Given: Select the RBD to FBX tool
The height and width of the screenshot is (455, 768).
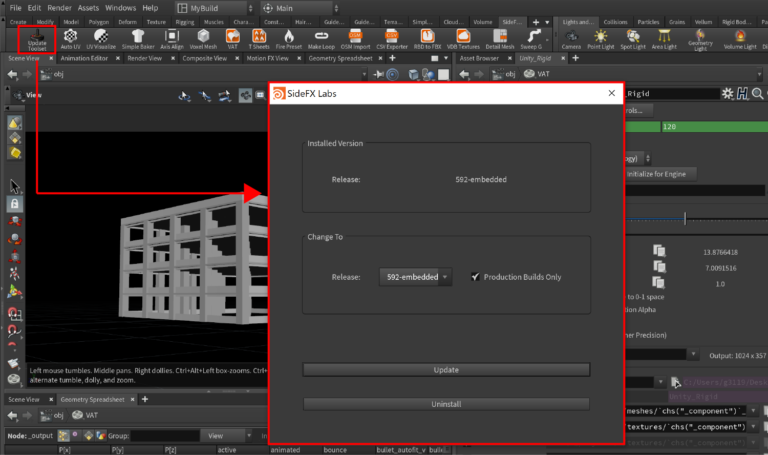Looking at the screenshot, I should pyautogui.click(x=428, y=39).
